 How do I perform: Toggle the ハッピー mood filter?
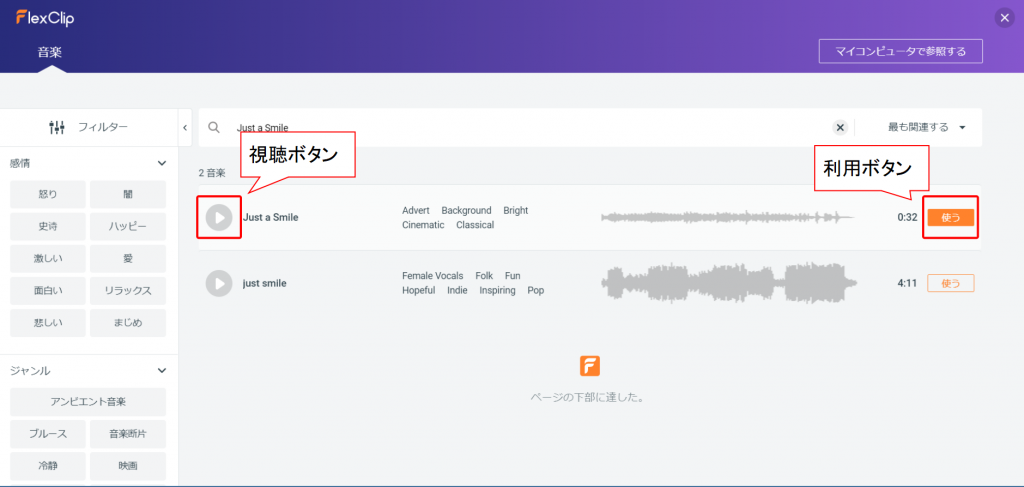(128, 227)
